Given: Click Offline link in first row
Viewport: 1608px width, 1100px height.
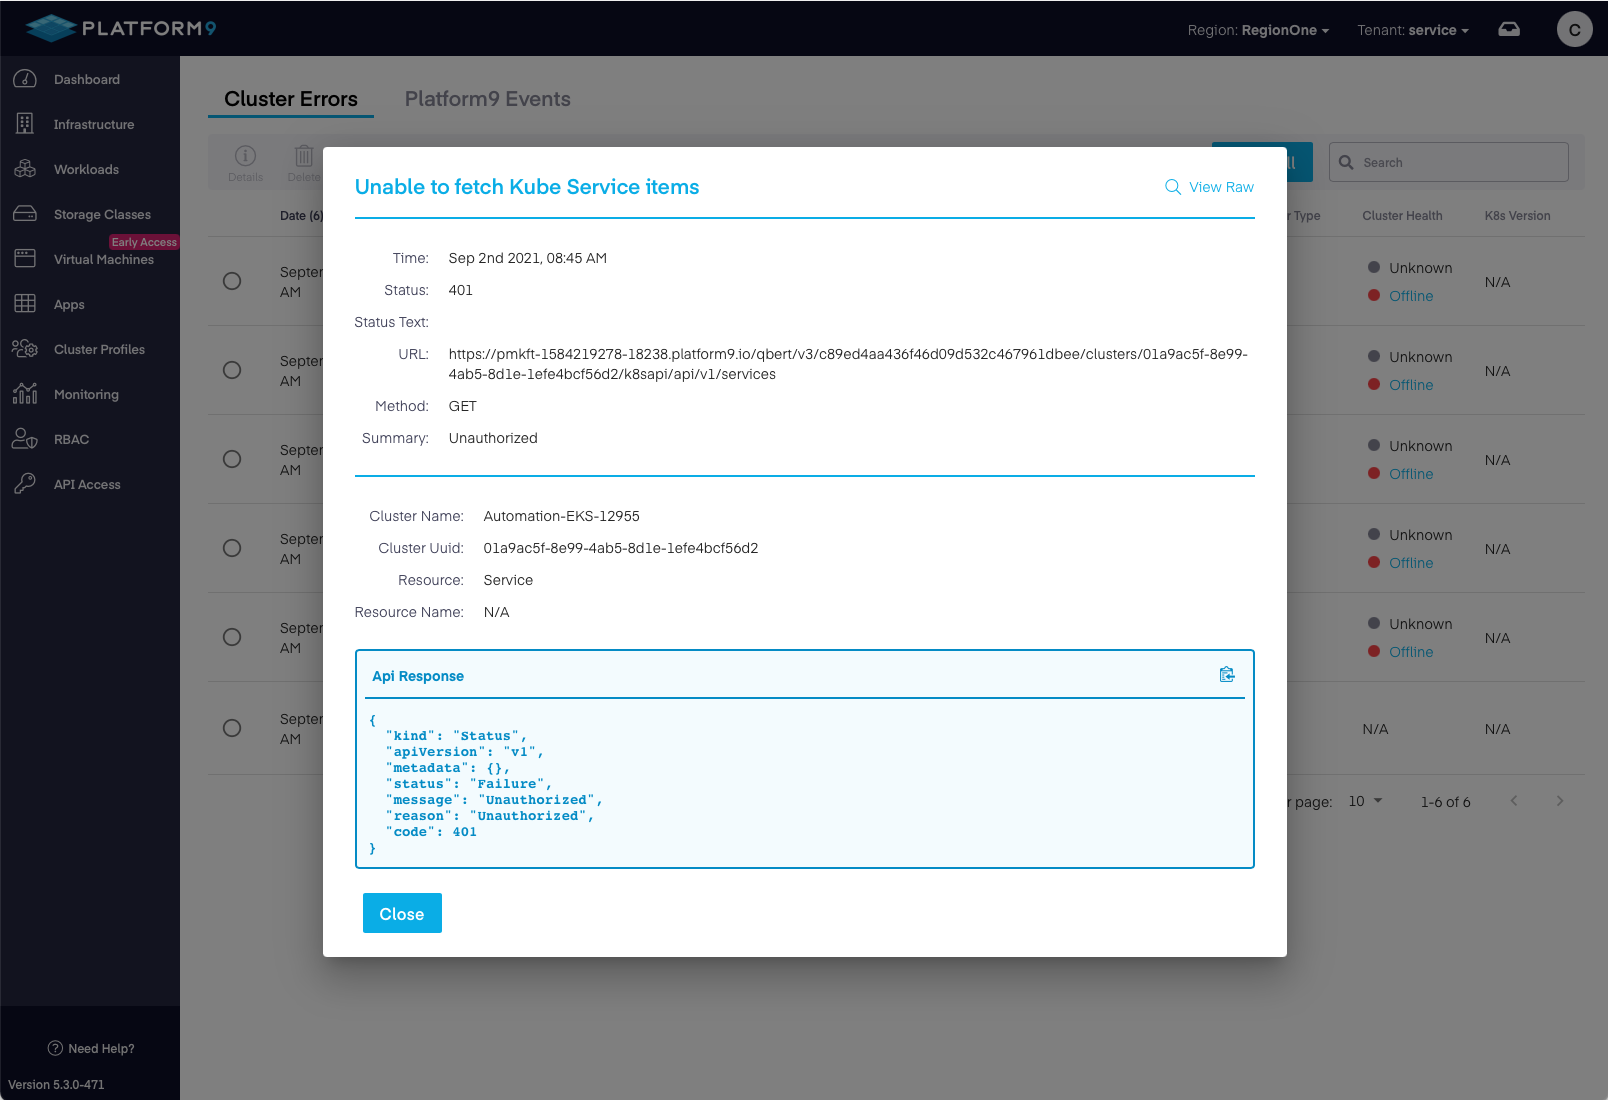Looking at the screenshot, I should [x=1411, y=296].
